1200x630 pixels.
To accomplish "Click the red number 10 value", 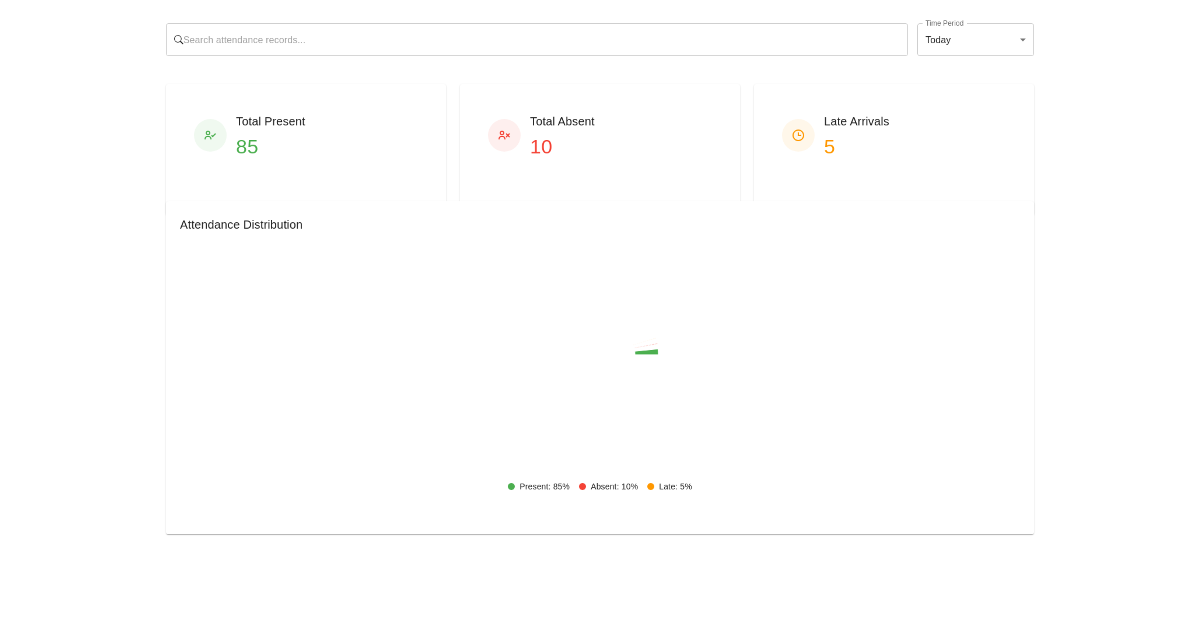I will [x=541, y=147].
